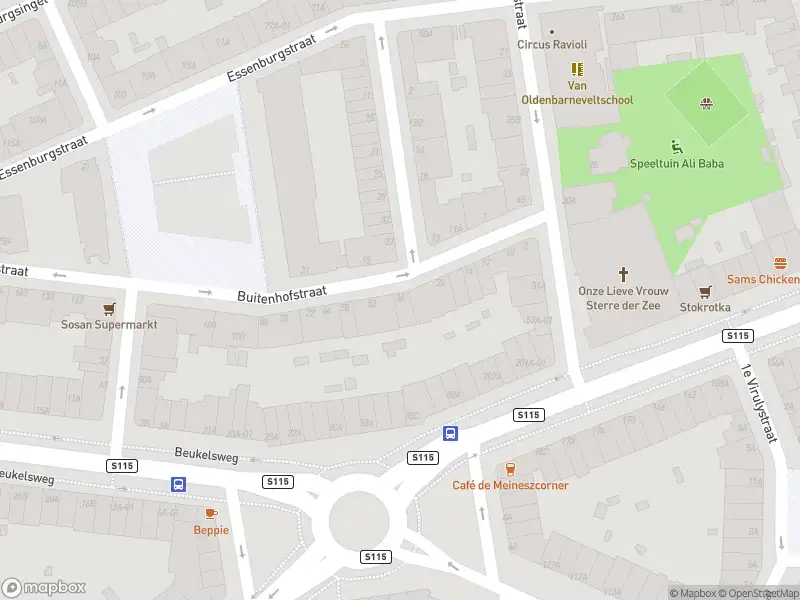Open the Mapbox logo link
The height and width of the screenshot is (600, 800).
pos(44,587)
